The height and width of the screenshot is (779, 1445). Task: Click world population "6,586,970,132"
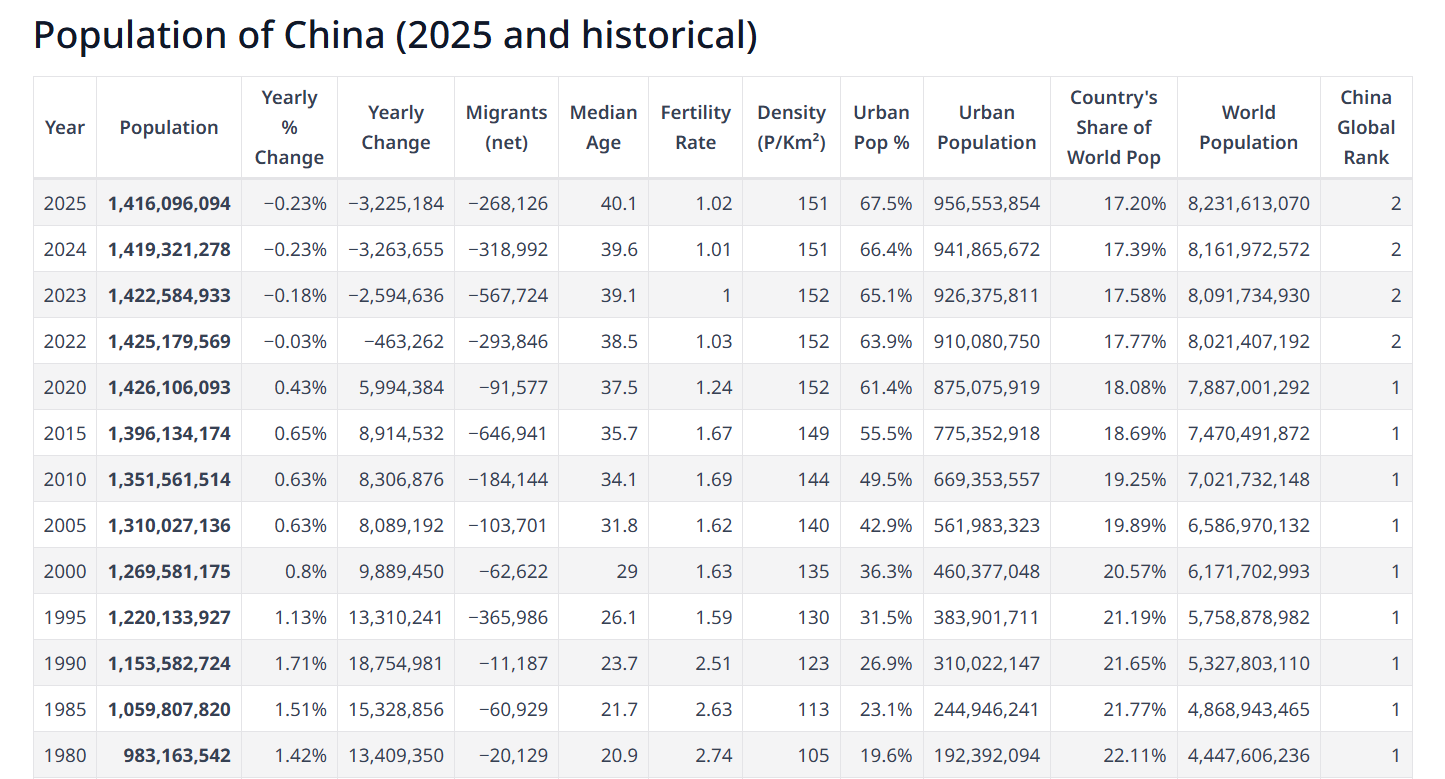(1249, 526)
